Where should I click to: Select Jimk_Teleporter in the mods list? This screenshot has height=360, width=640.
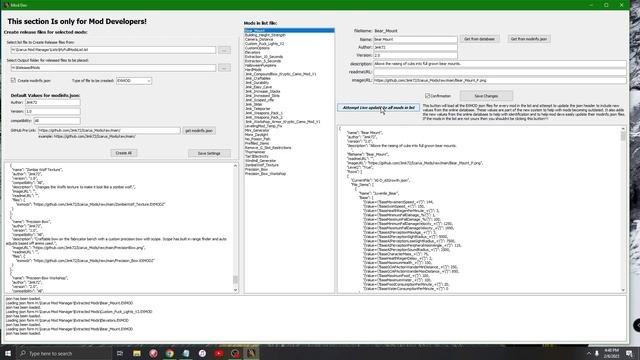coord(289,109)
